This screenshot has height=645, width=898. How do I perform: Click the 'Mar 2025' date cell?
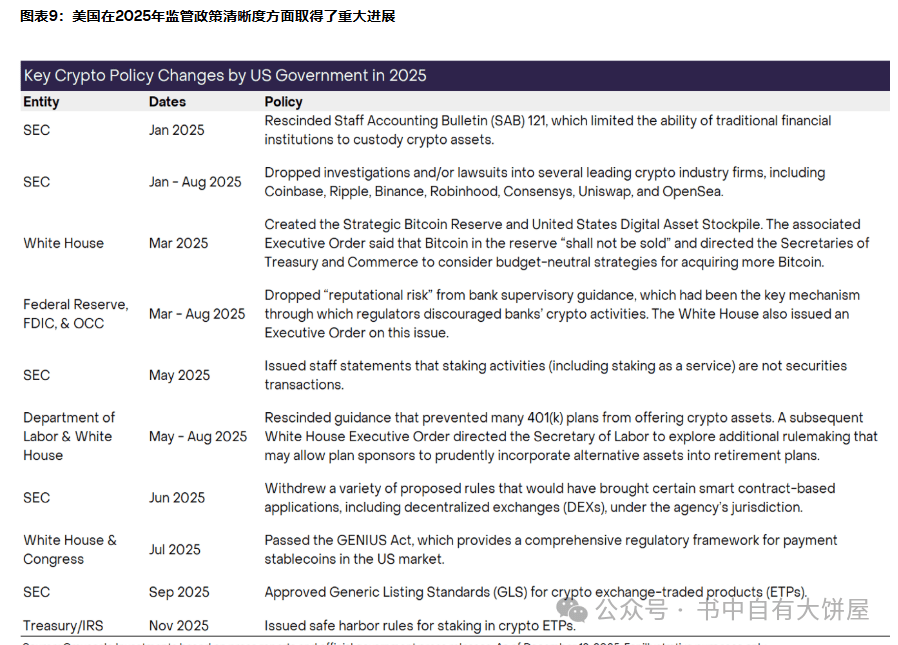[x=179, y=243]
